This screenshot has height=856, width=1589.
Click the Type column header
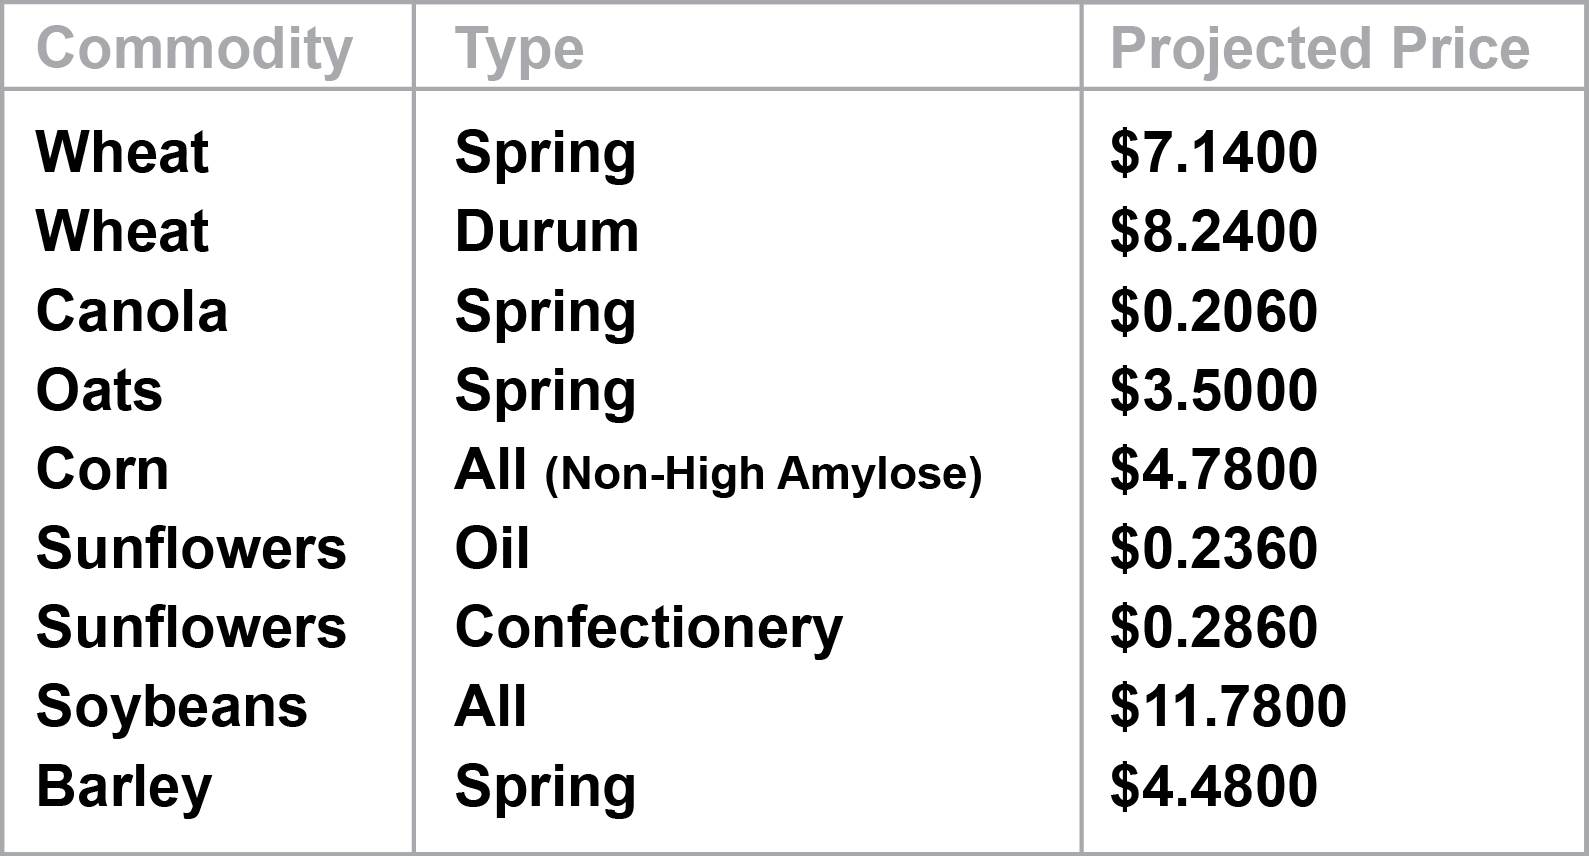pyautogui.click(x=519, y=50)
